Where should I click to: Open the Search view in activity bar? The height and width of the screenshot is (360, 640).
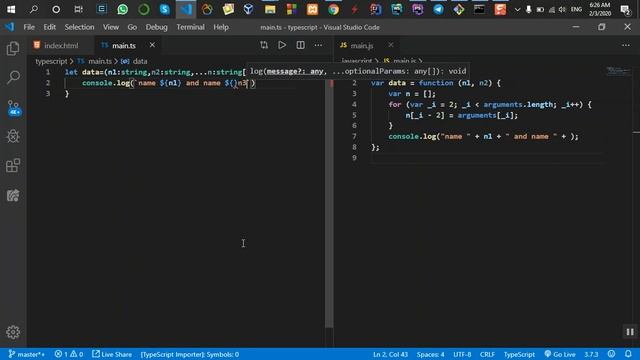click(x=13, y=77)
